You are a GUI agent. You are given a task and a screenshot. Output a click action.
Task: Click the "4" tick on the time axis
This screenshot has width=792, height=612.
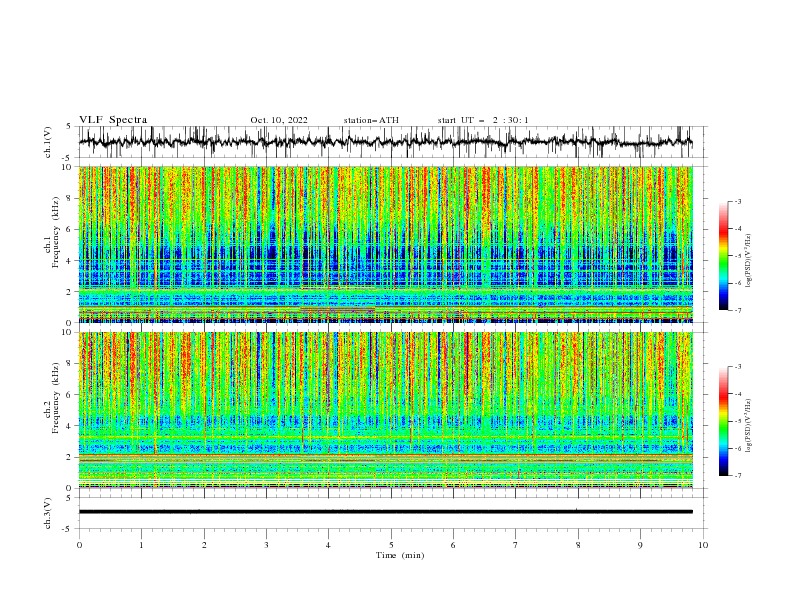(328, 545)
